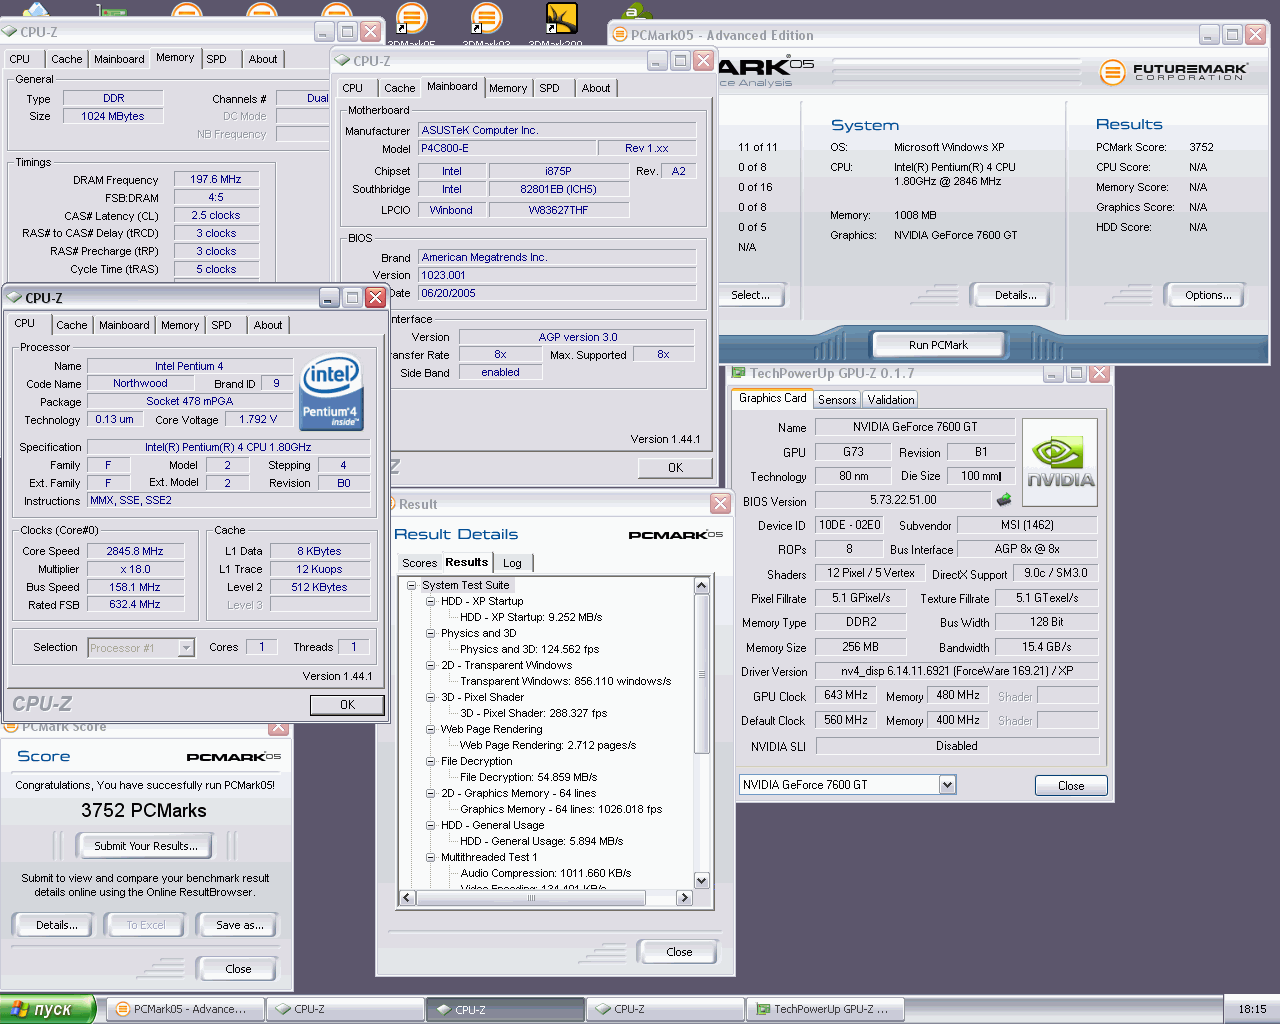Click OK in the front CPU-Z window
Image resolution: width=1280 pixels, height=1024 pixels.
(347, 705)
